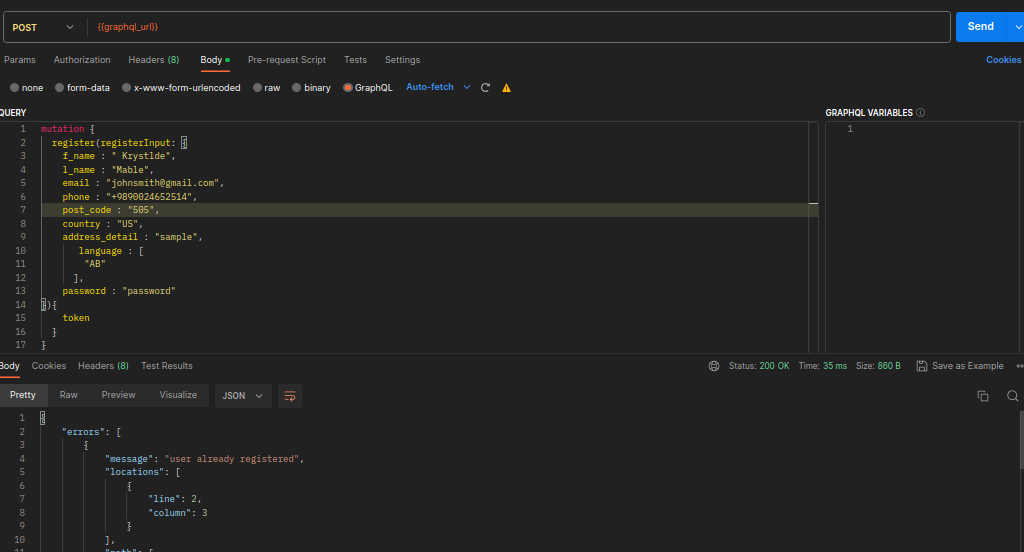Screen dimensions: 1024x552
Task: Click the phone "+9890024652514" line
Action: 129,197
